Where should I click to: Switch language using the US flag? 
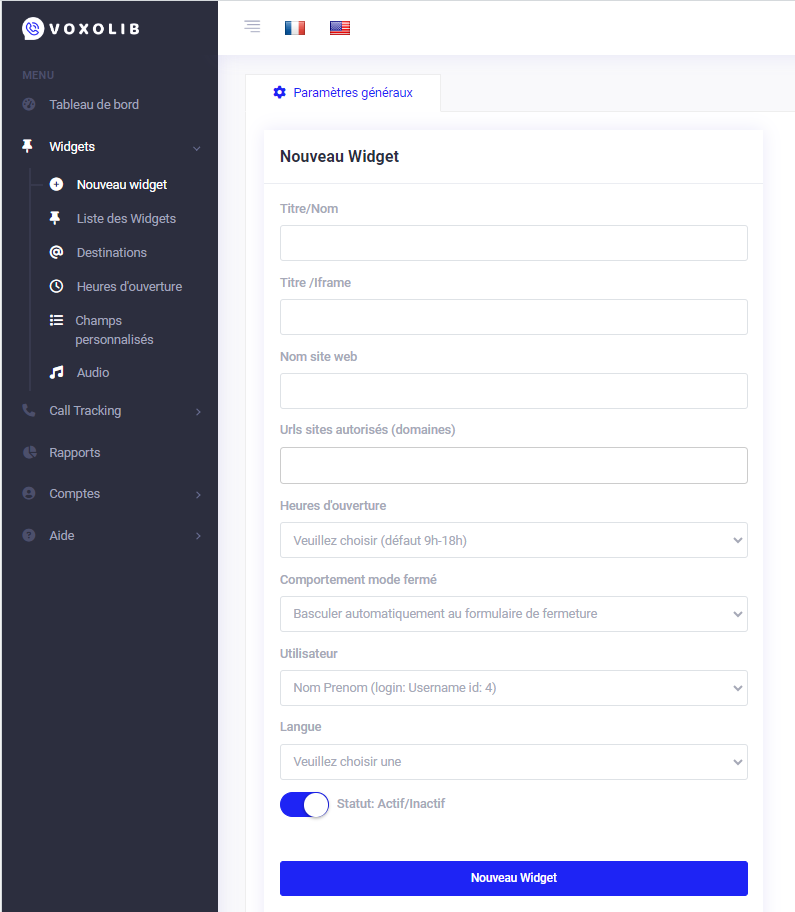click(340, 28)
